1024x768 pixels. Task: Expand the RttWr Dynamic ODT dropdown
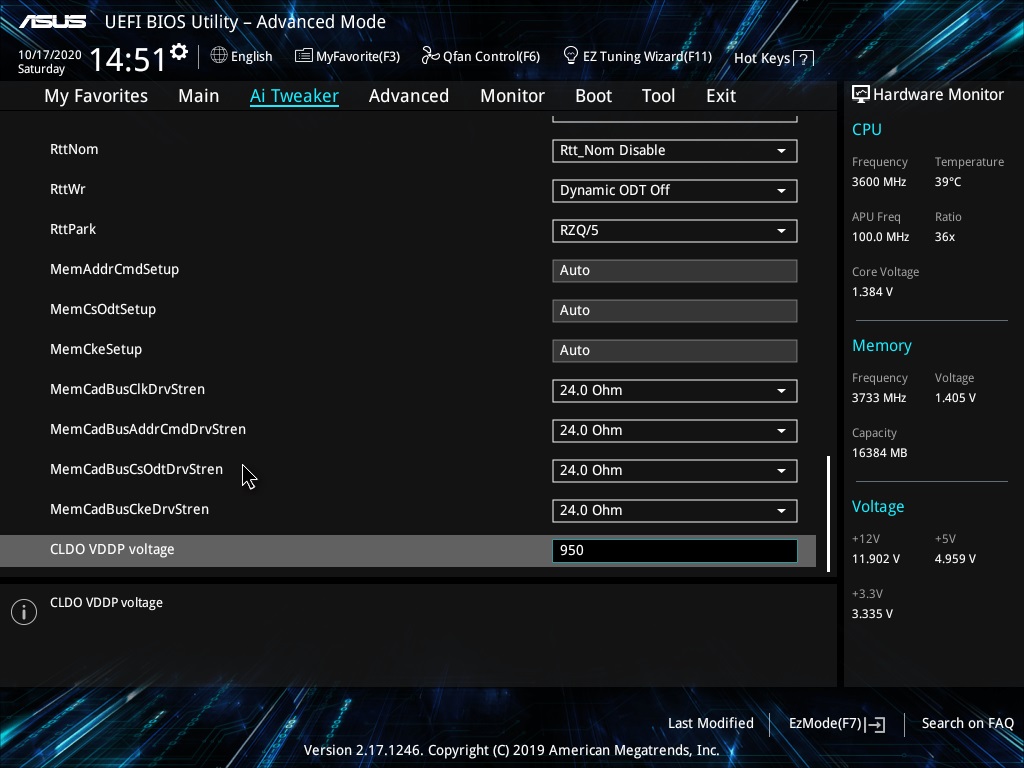pos(675,191)
